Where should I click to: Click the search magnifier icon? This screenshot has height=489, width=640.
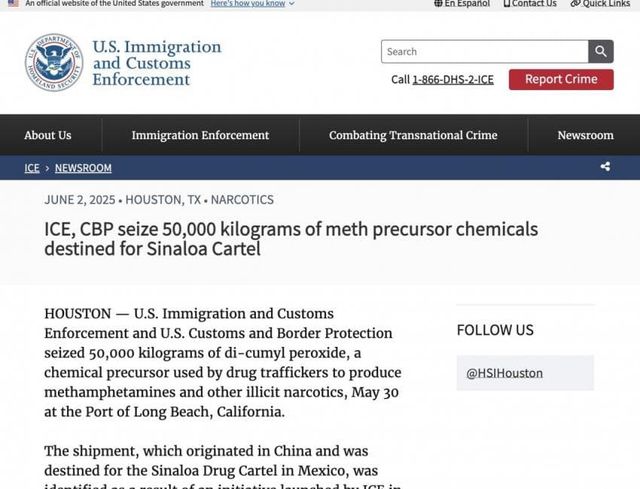[601, 52]
